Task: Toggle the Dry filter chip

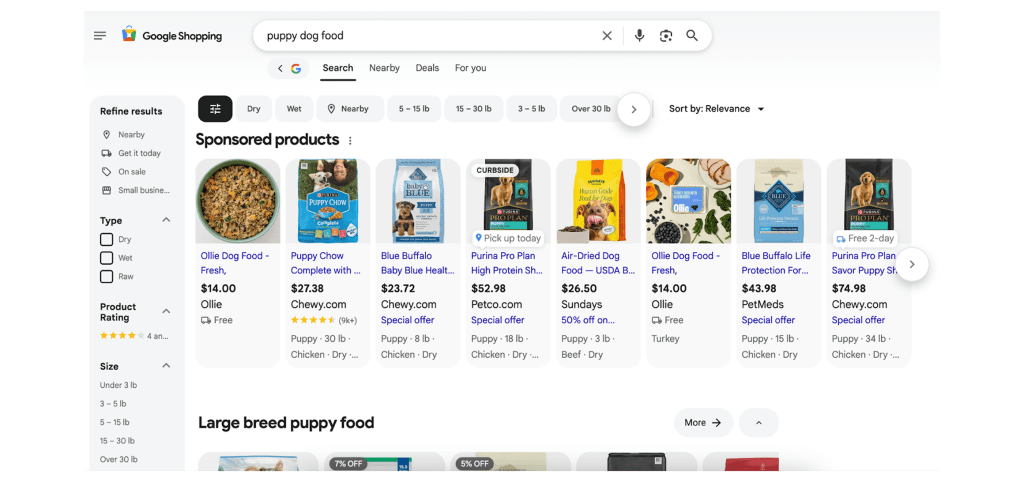Action: 253,109
